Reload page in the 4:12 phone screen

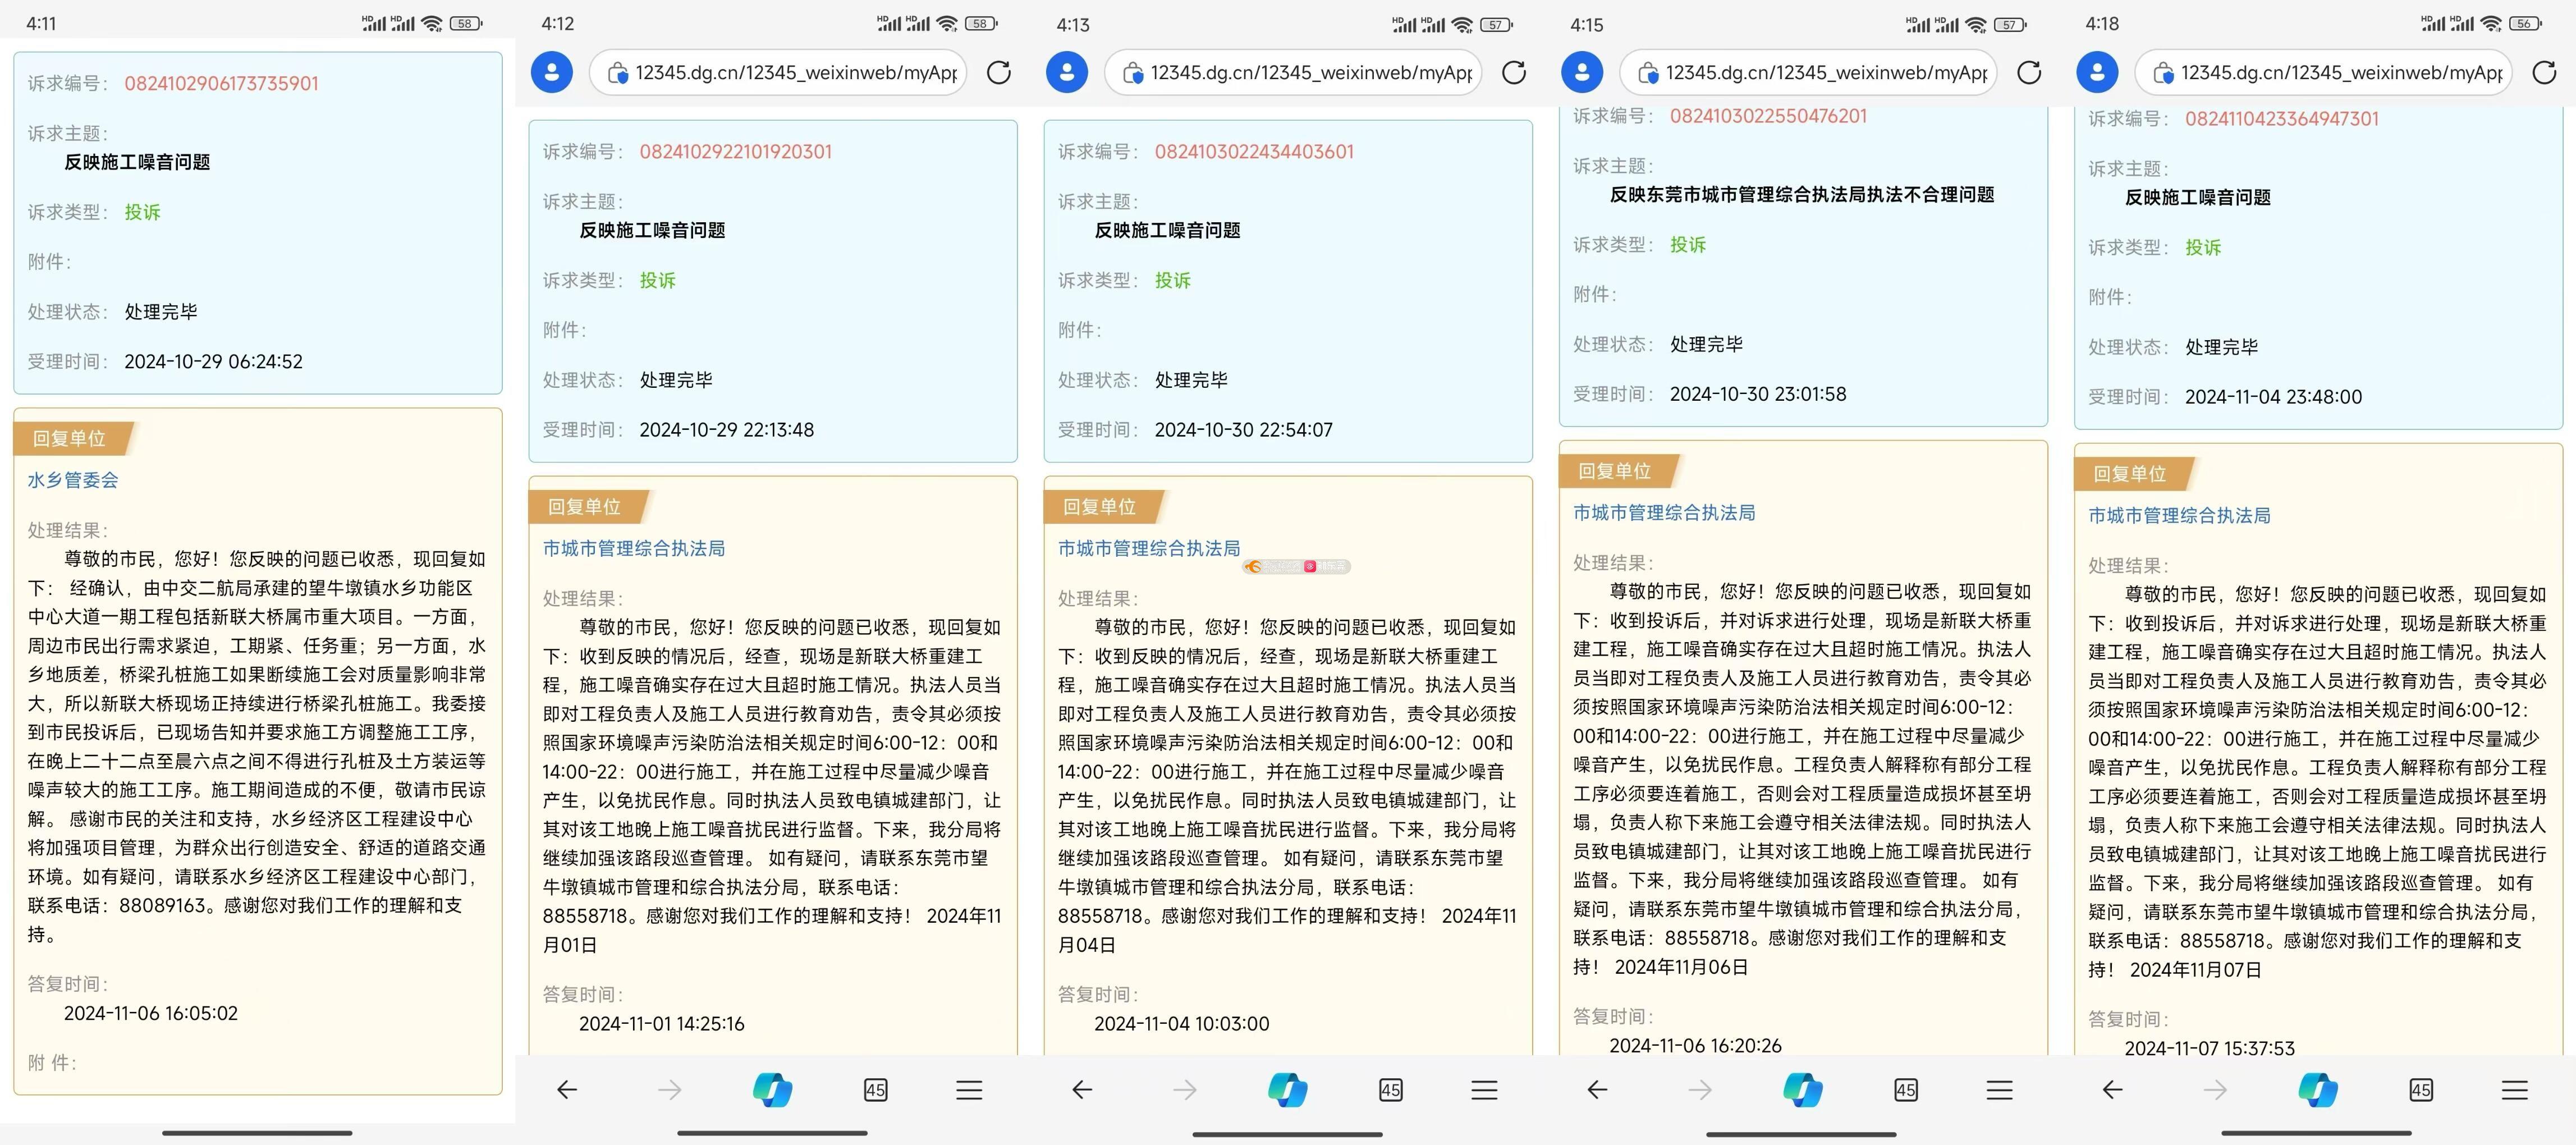click(998, 72)
